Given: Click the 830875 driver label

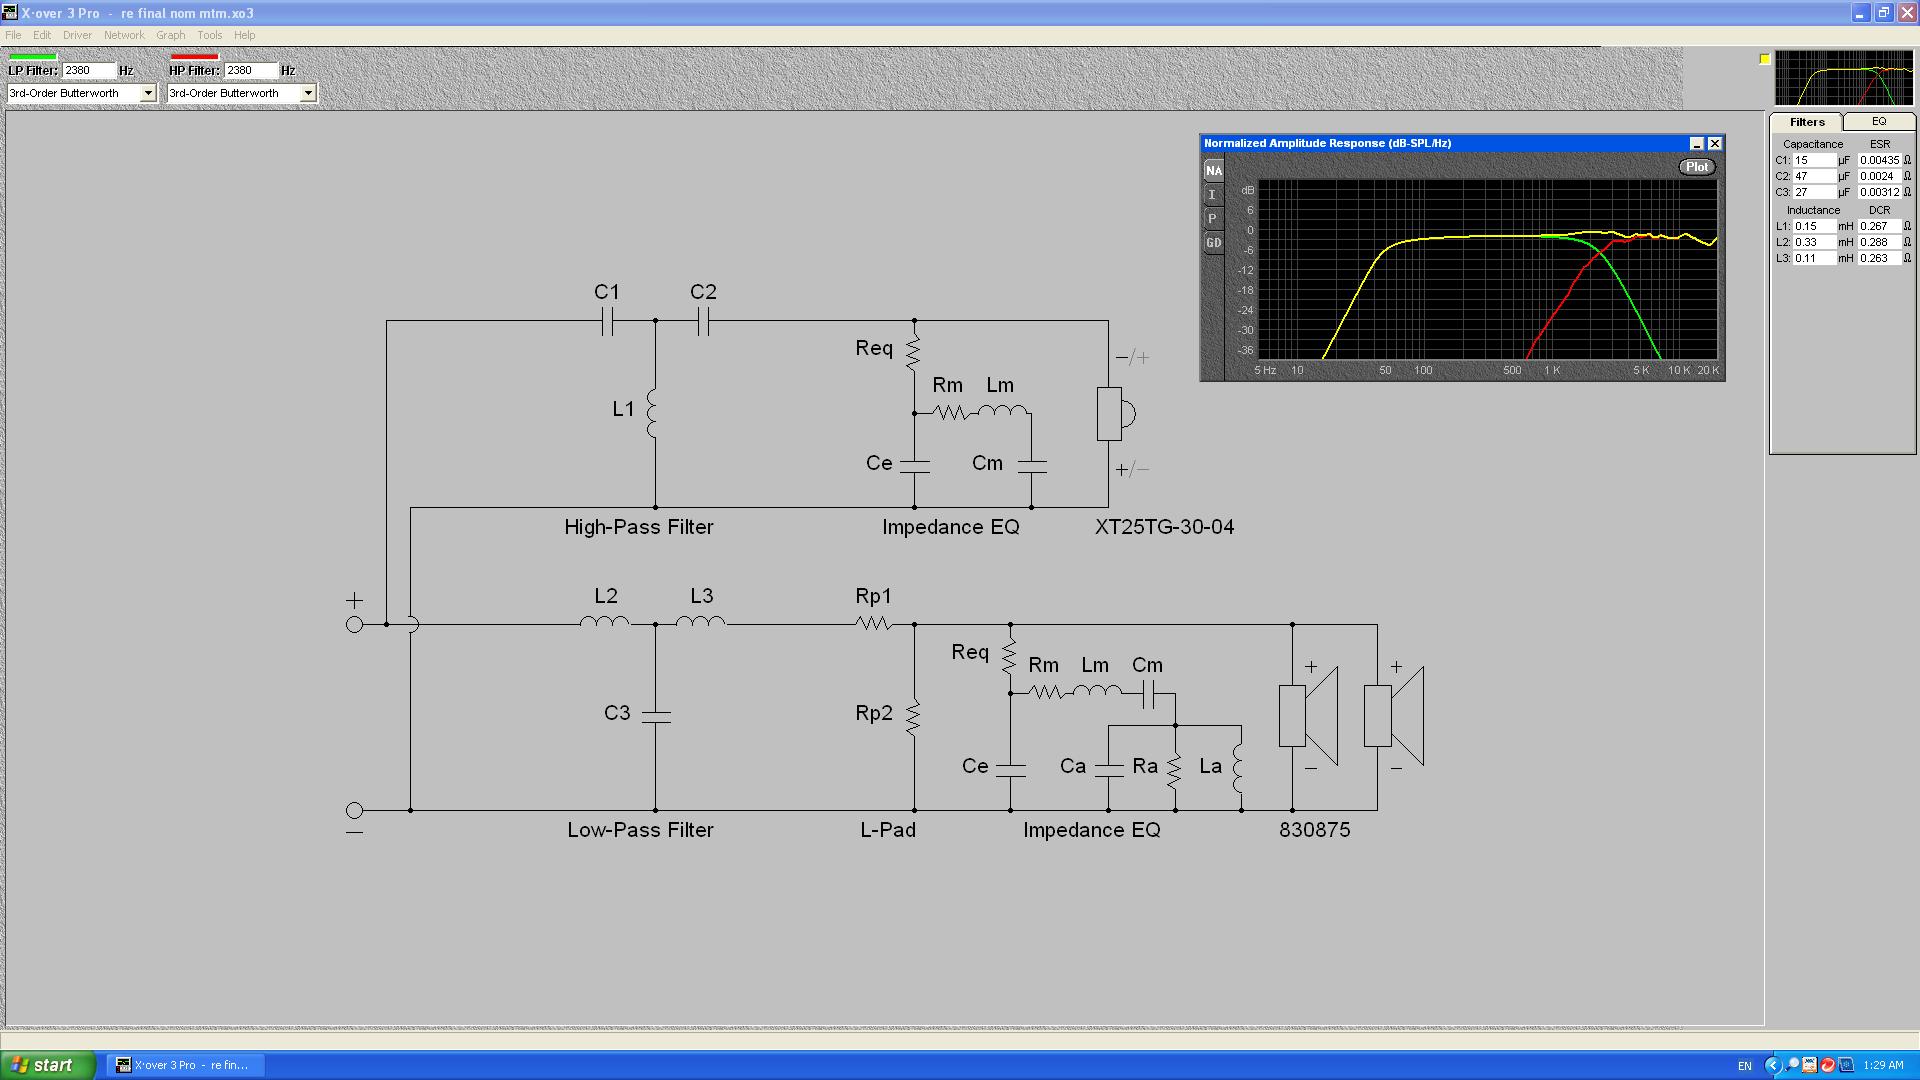Looking at the screenshot, I should (x=1314, y=830).
